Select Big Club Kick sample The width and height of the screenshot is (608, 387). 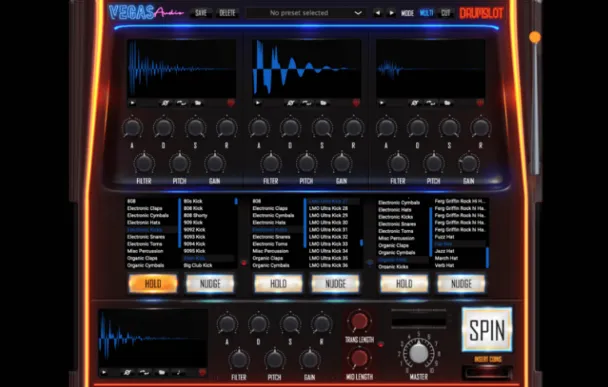click(x=198, y=266)
